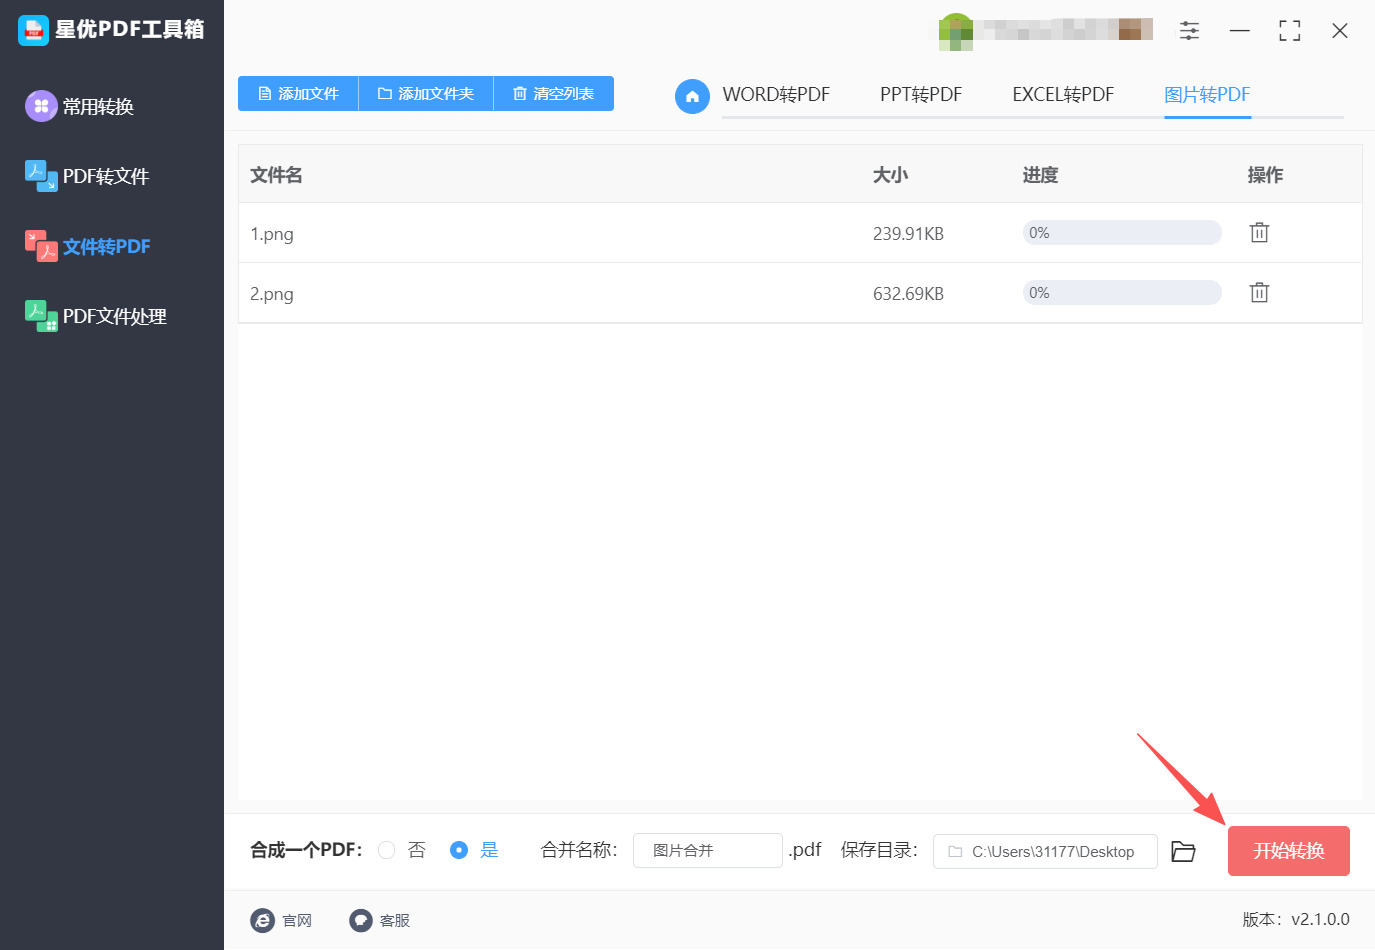Select the 常用转换 sidebar item
The height and width of the screenshot is (950, 1375).
[x=80, y=106]
